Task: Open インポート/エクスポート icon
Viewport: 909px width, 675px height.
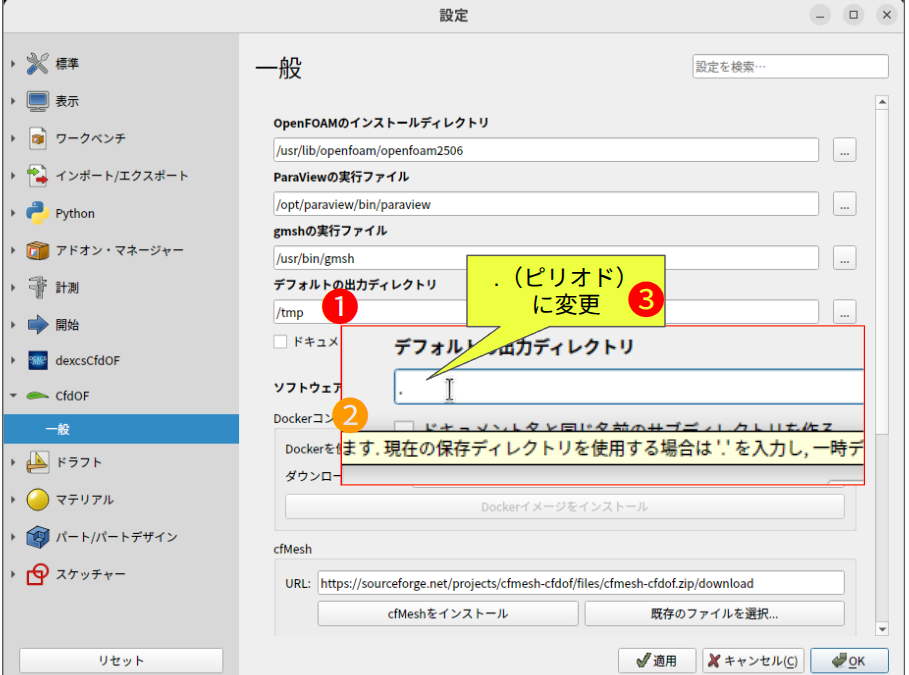Action: [38, 176]
